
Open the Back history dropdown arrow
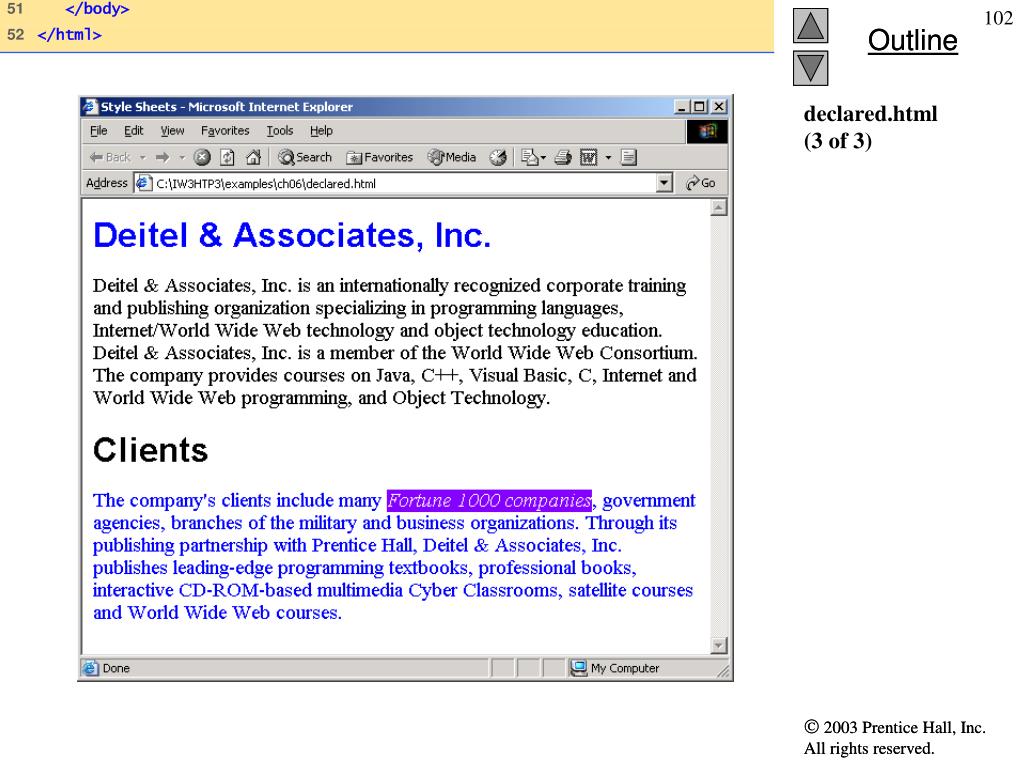click(142, 157)
